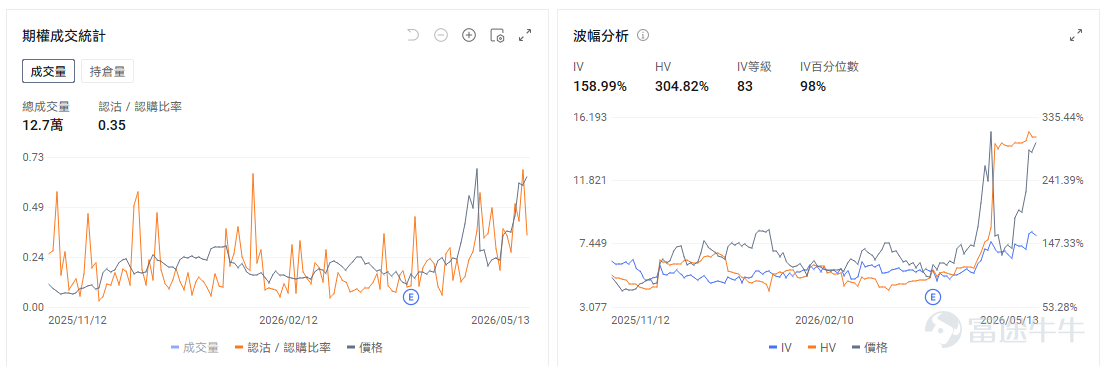The image size is (1105, 366).
Task: Click the put/call ratio value 0.35
Action: click(x=111, y=126)
